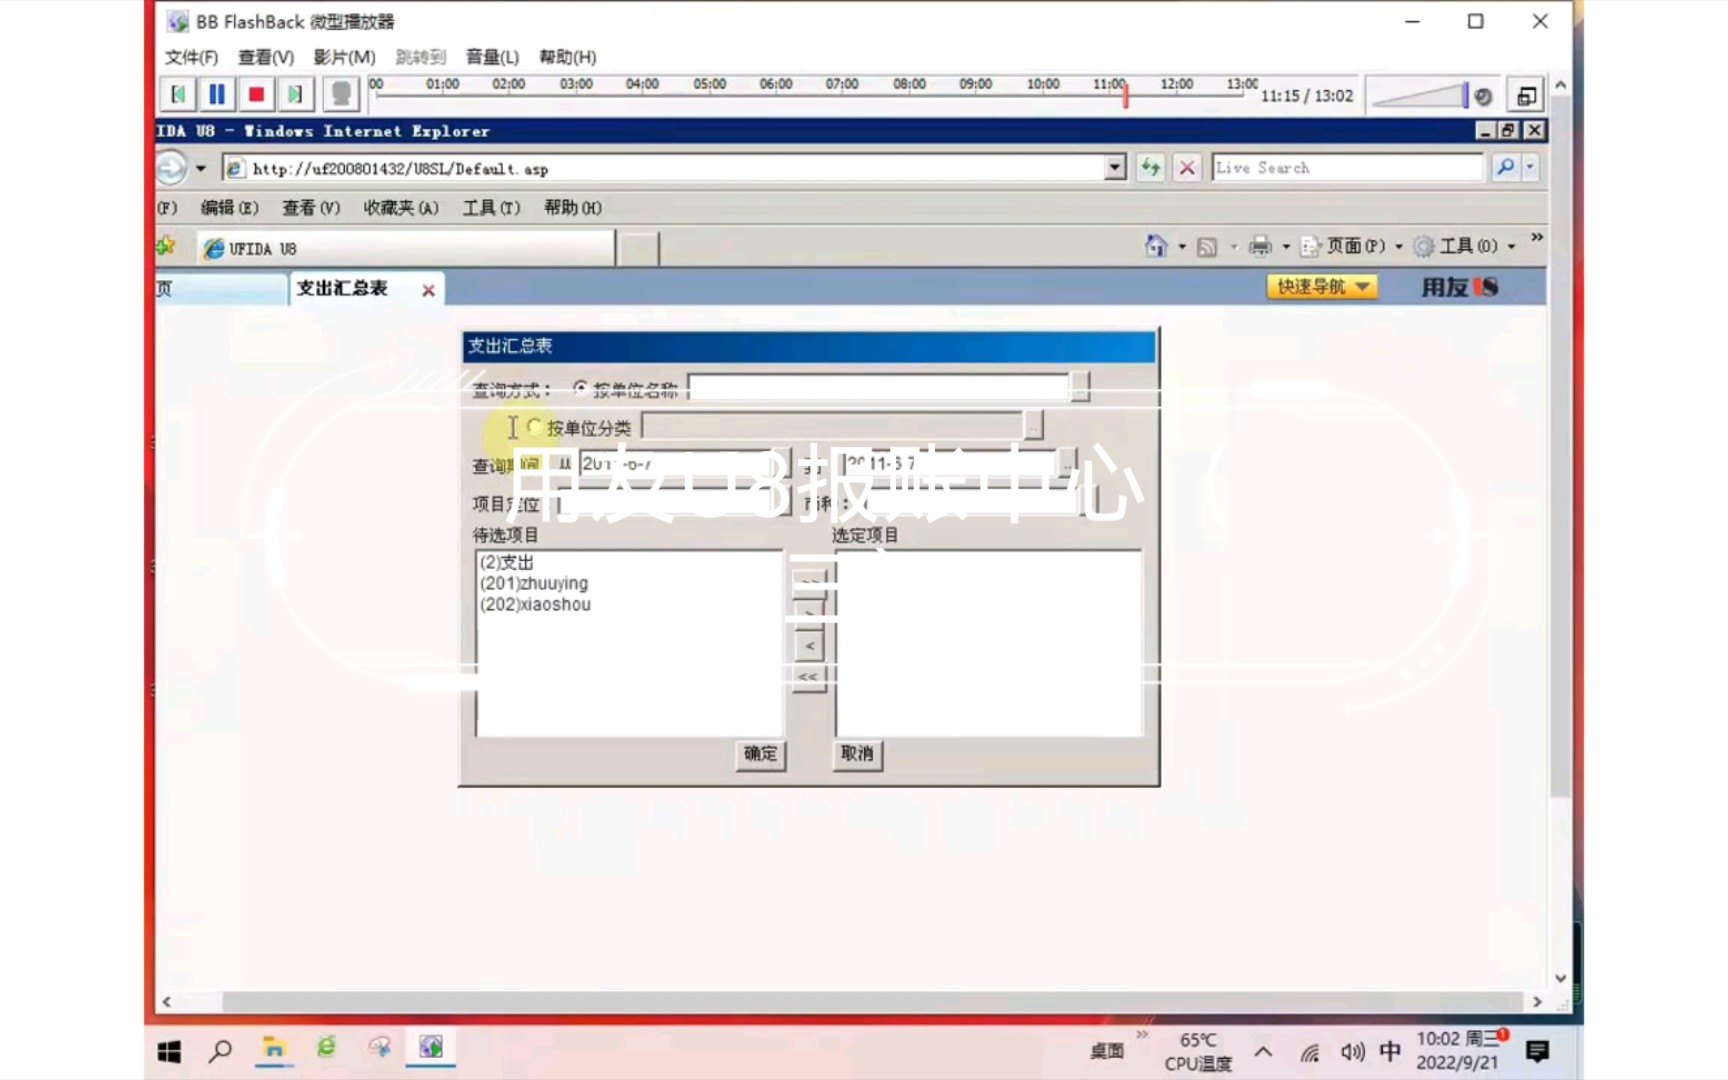Select the 按单位名称 radio button

pos(581,388)
